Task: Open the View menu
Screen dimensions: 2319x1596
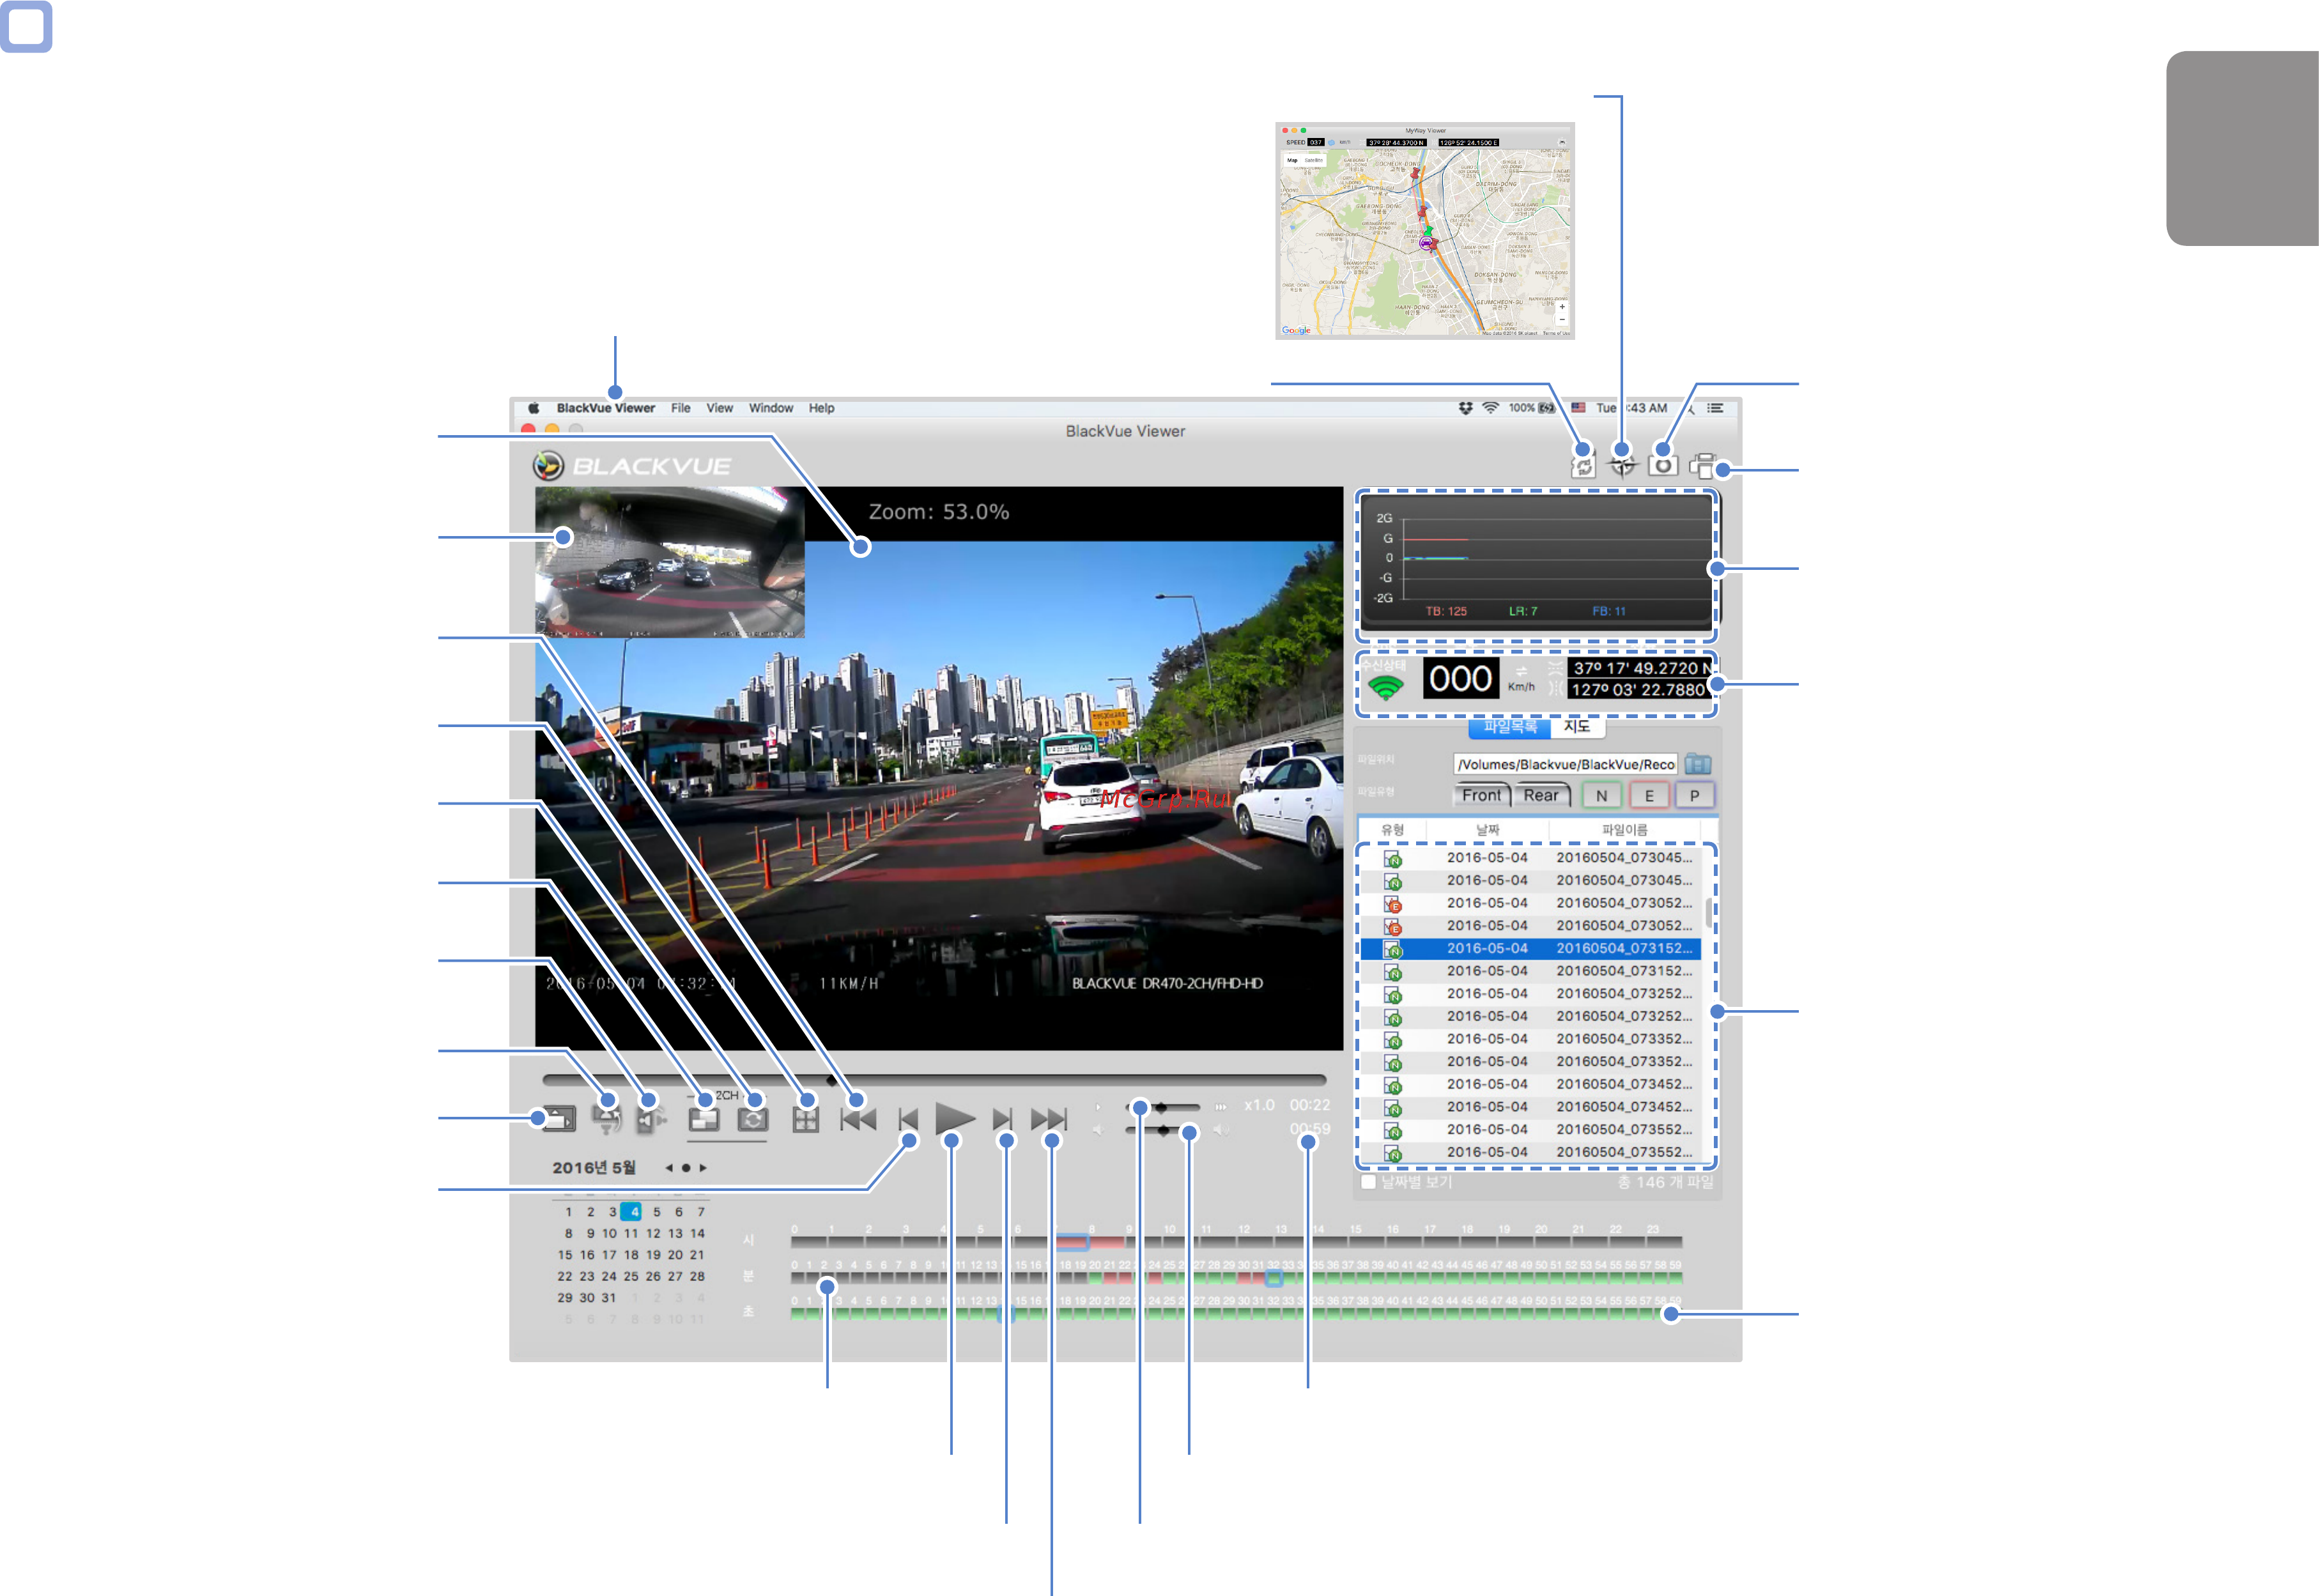Action: pos(720,408)
